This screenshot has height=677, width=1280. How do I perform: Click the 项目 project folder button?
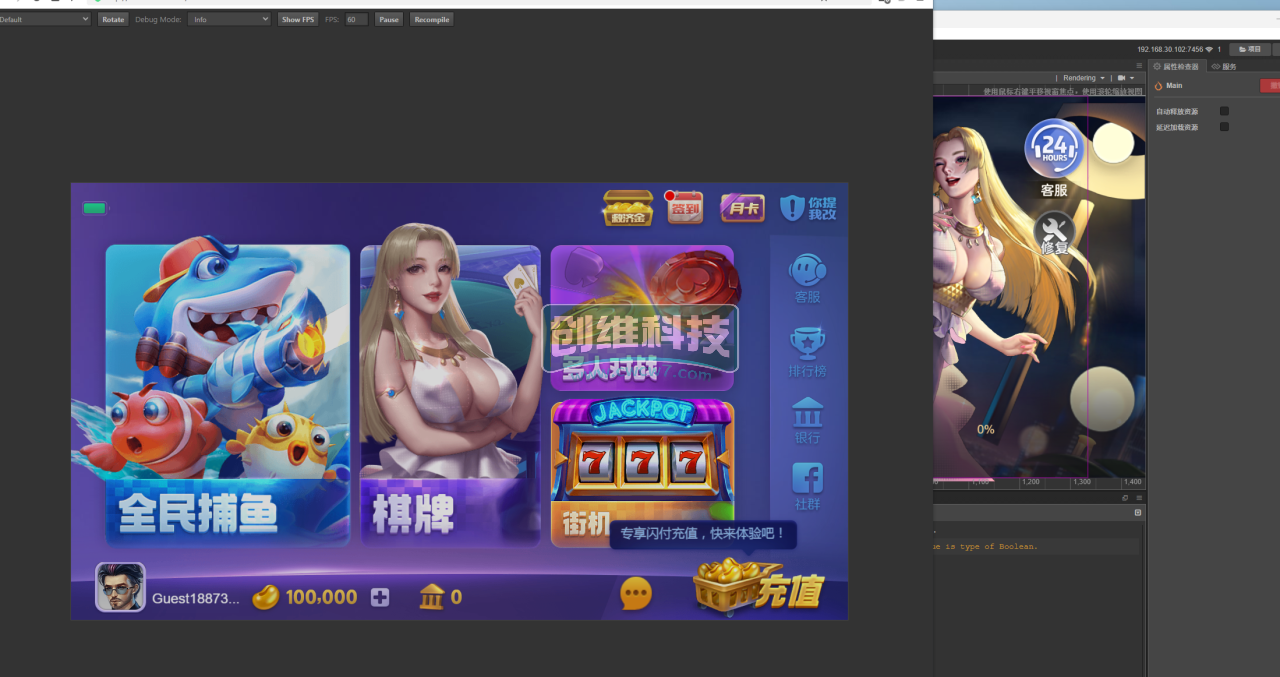[1250, 49]
